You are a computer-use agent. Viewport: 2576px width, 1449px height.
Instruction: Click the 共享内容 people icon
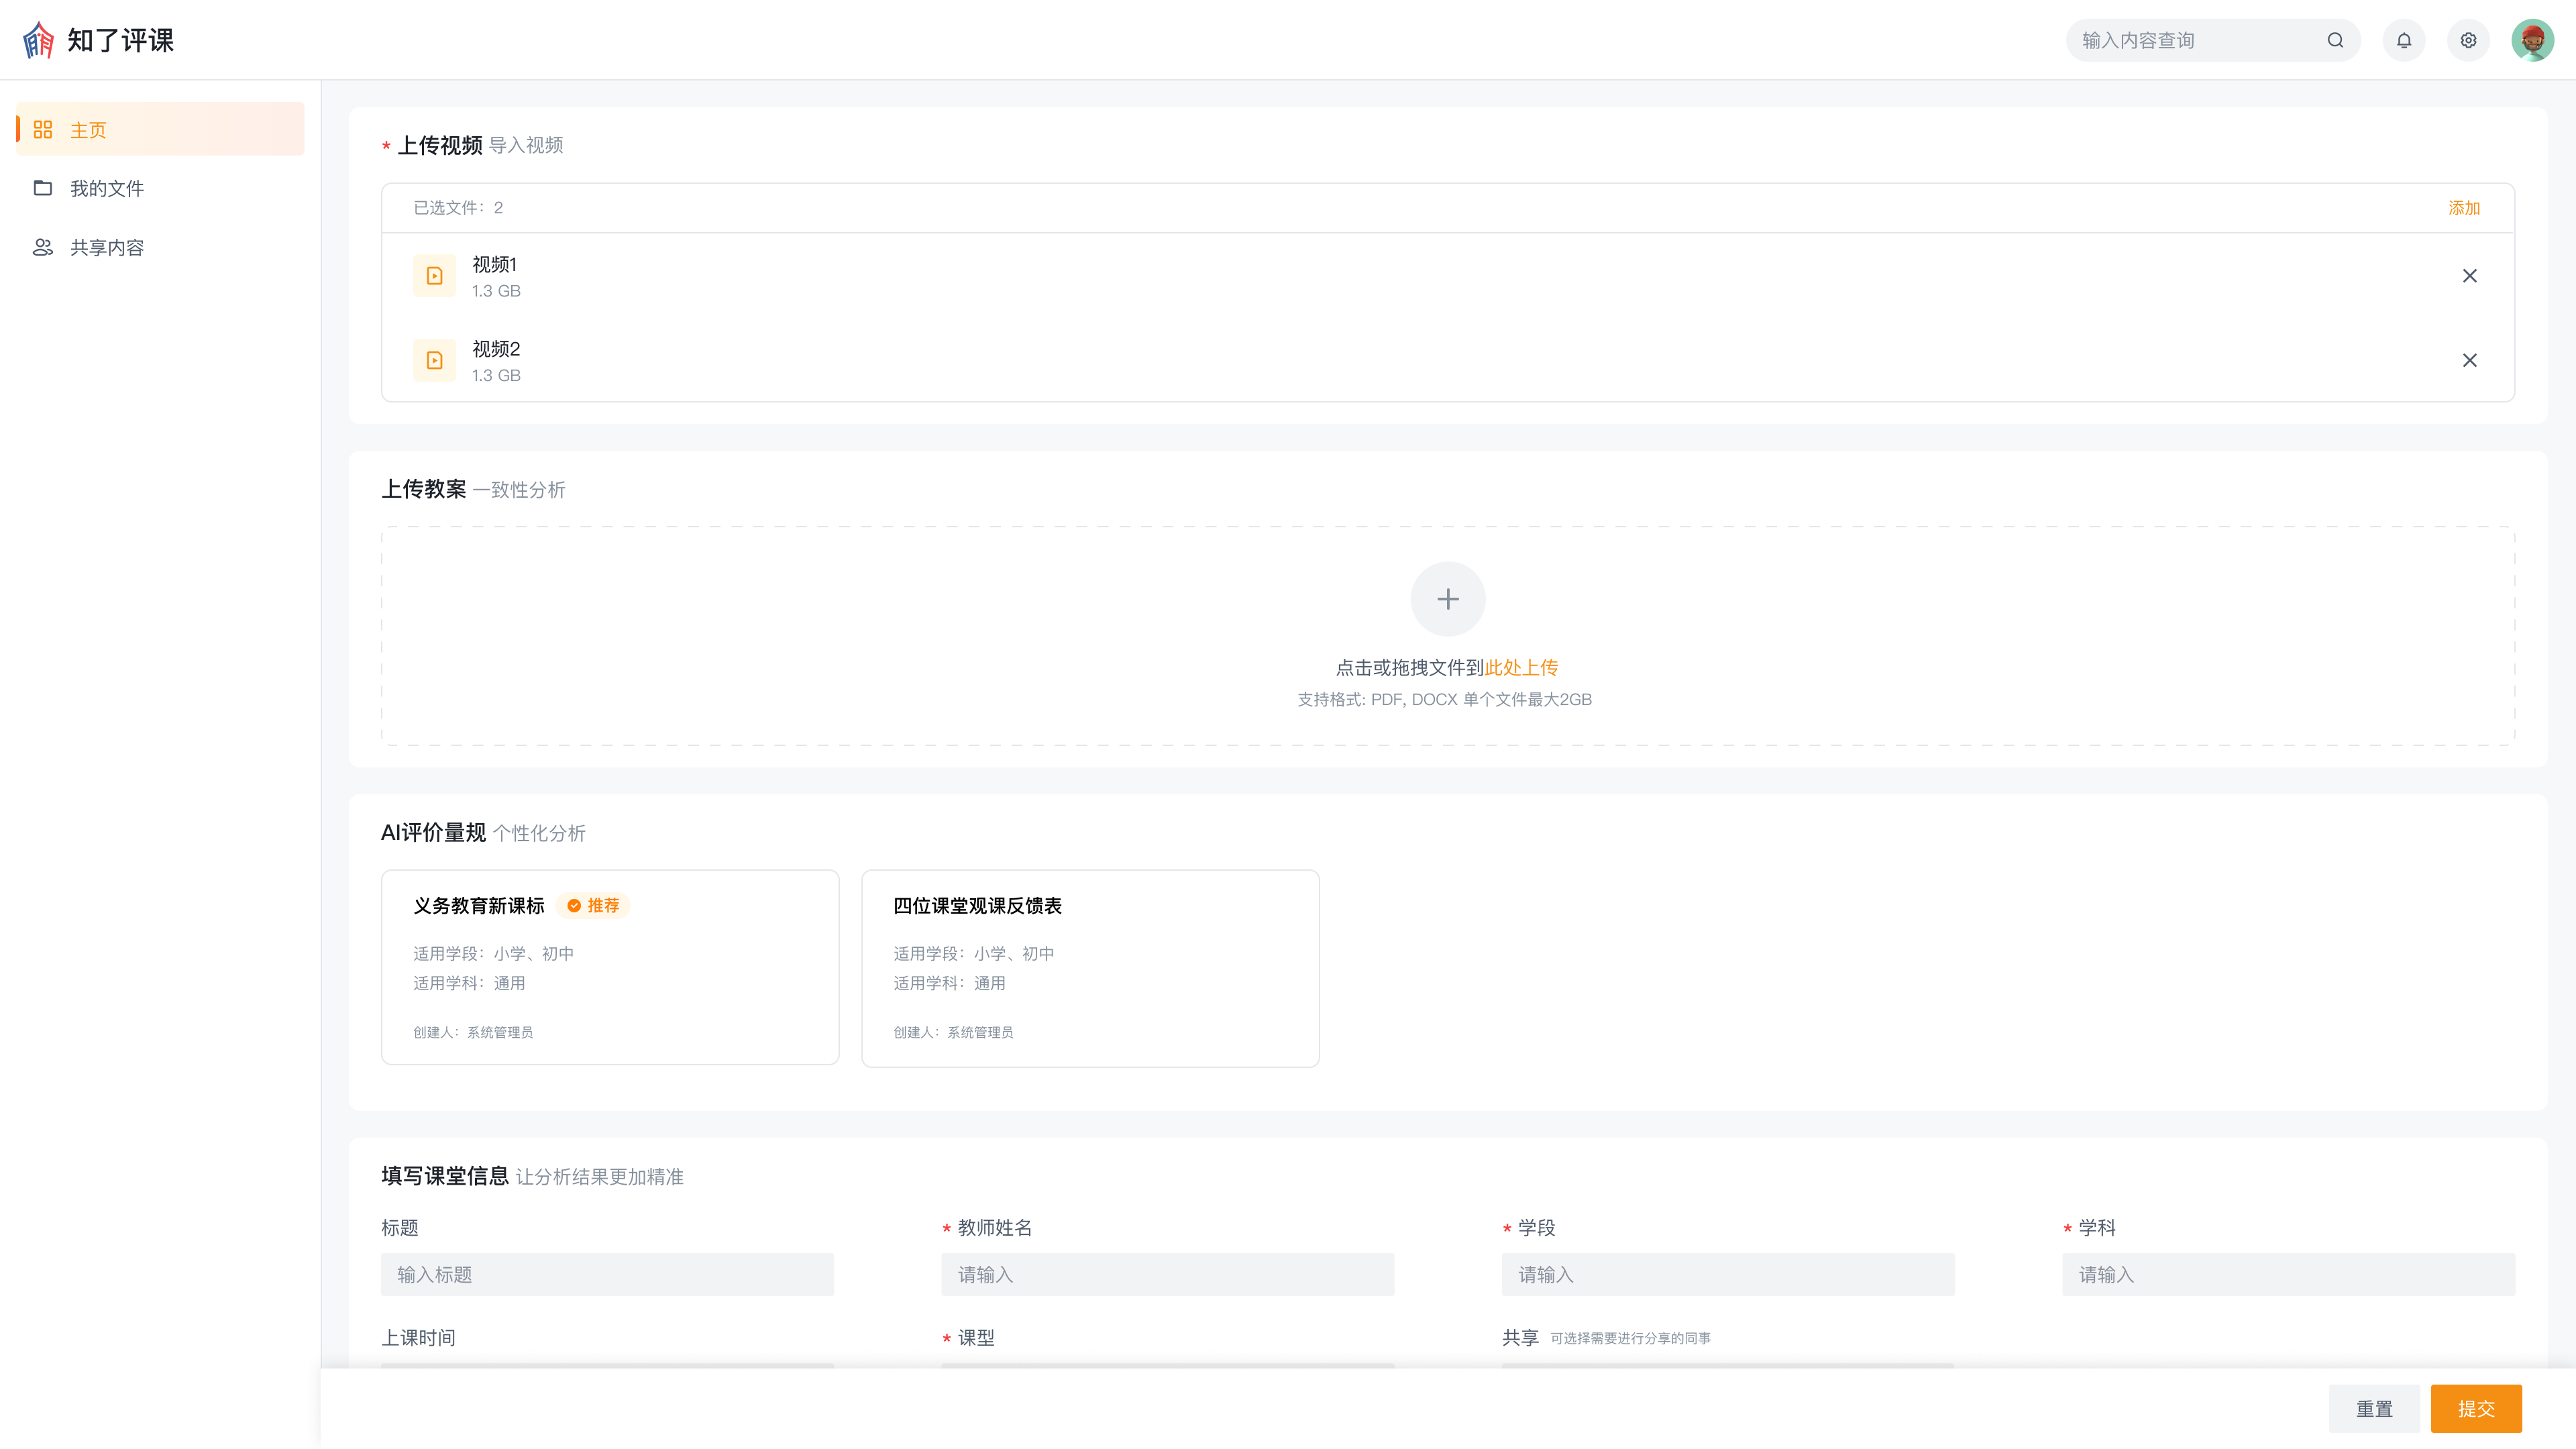coord(43,247)
